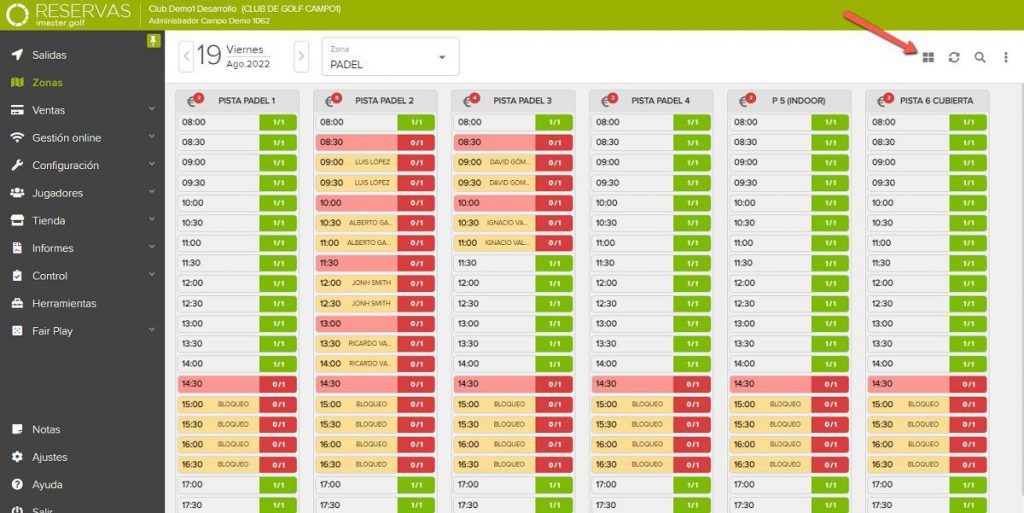
Task: Go to next day arrow
Action: (301, 57)
